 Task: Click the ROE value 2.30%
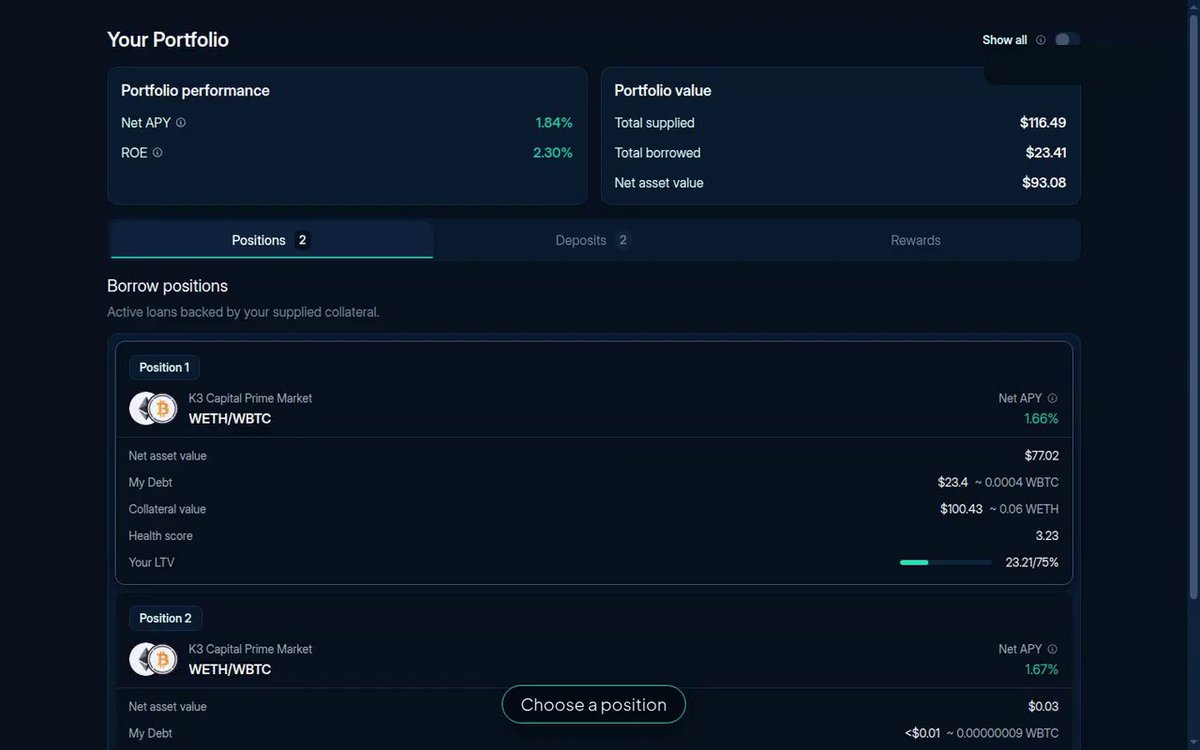pos(553,153)
